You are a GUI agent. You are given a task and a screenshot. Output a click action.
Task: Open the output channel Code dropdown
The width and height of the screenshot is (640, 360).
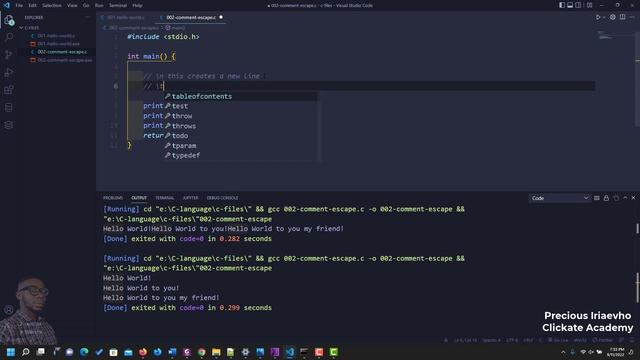coord(560,198)
